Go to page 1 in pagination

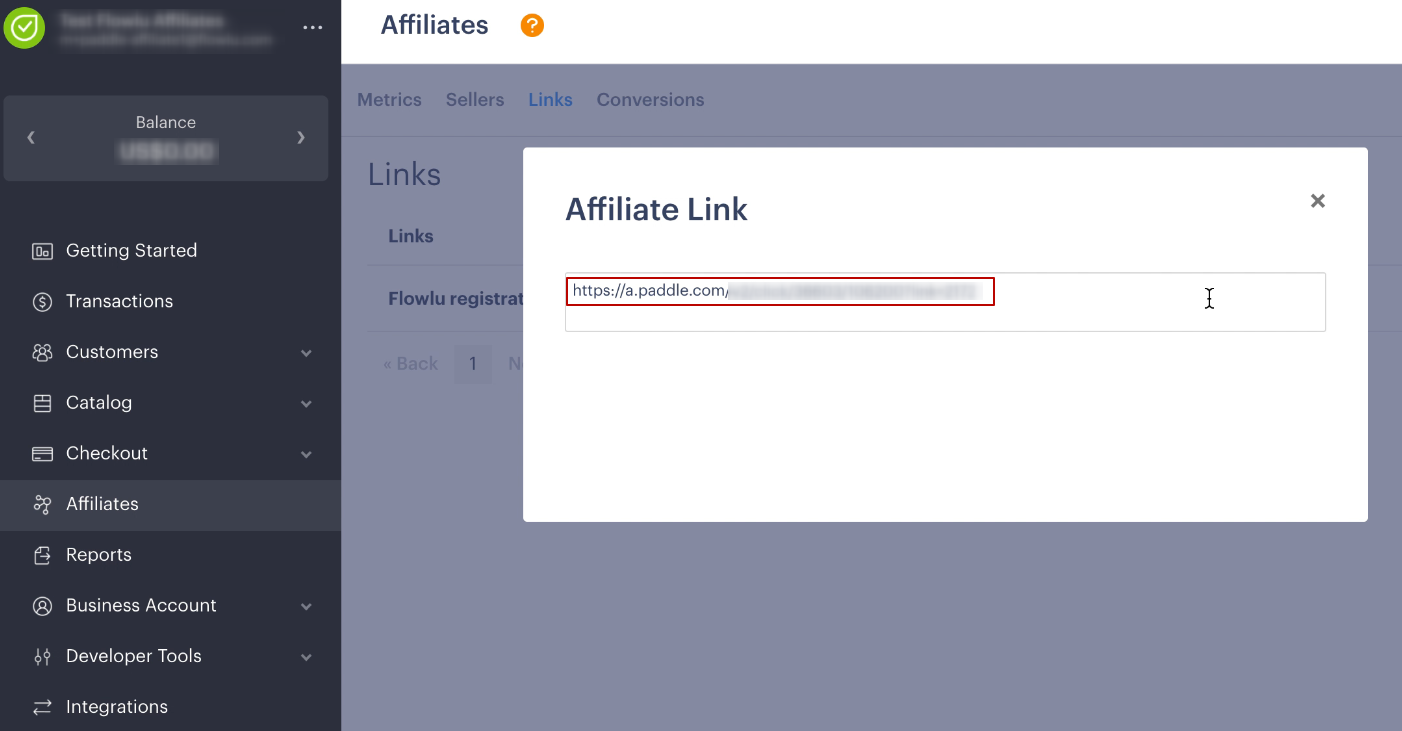point(473,364)
